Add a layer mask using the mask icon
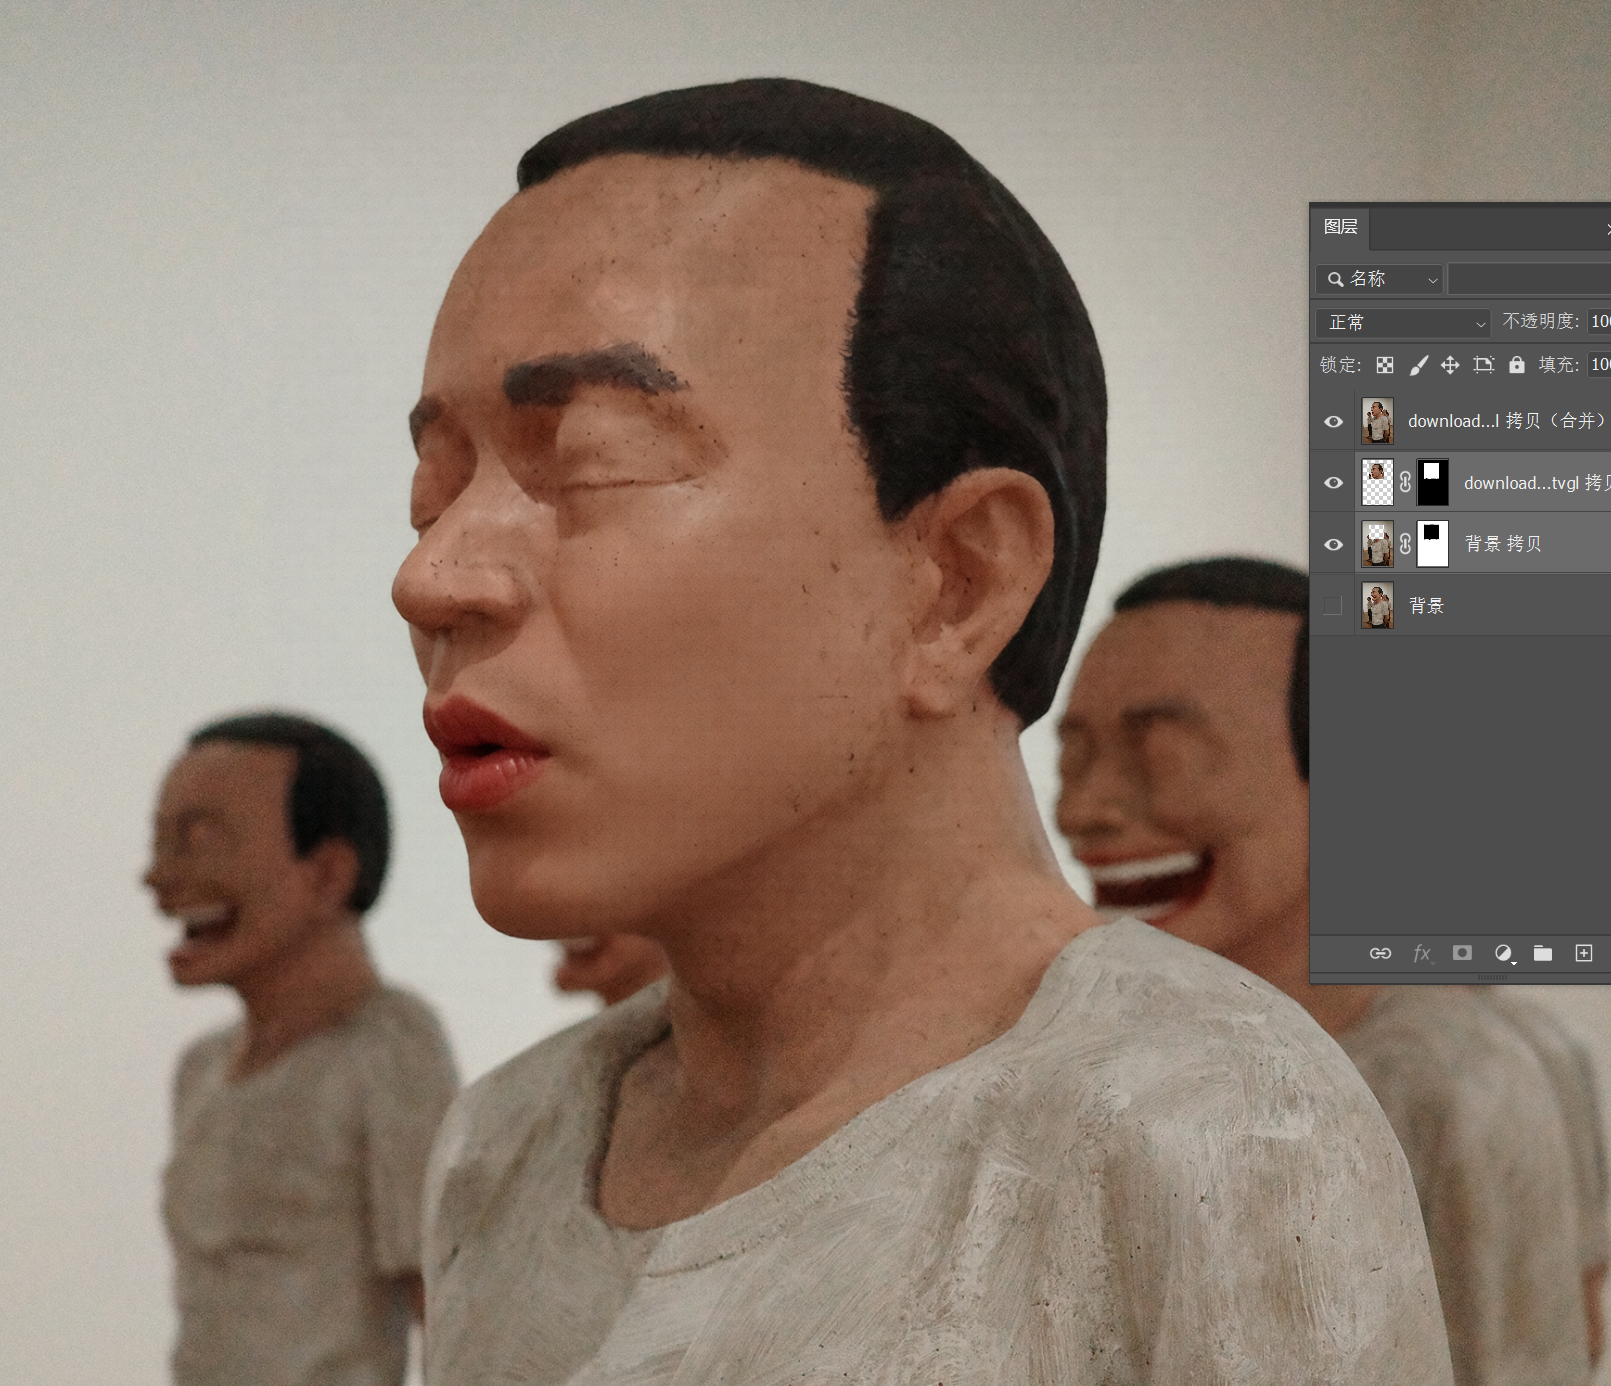 pos(1462,953)
